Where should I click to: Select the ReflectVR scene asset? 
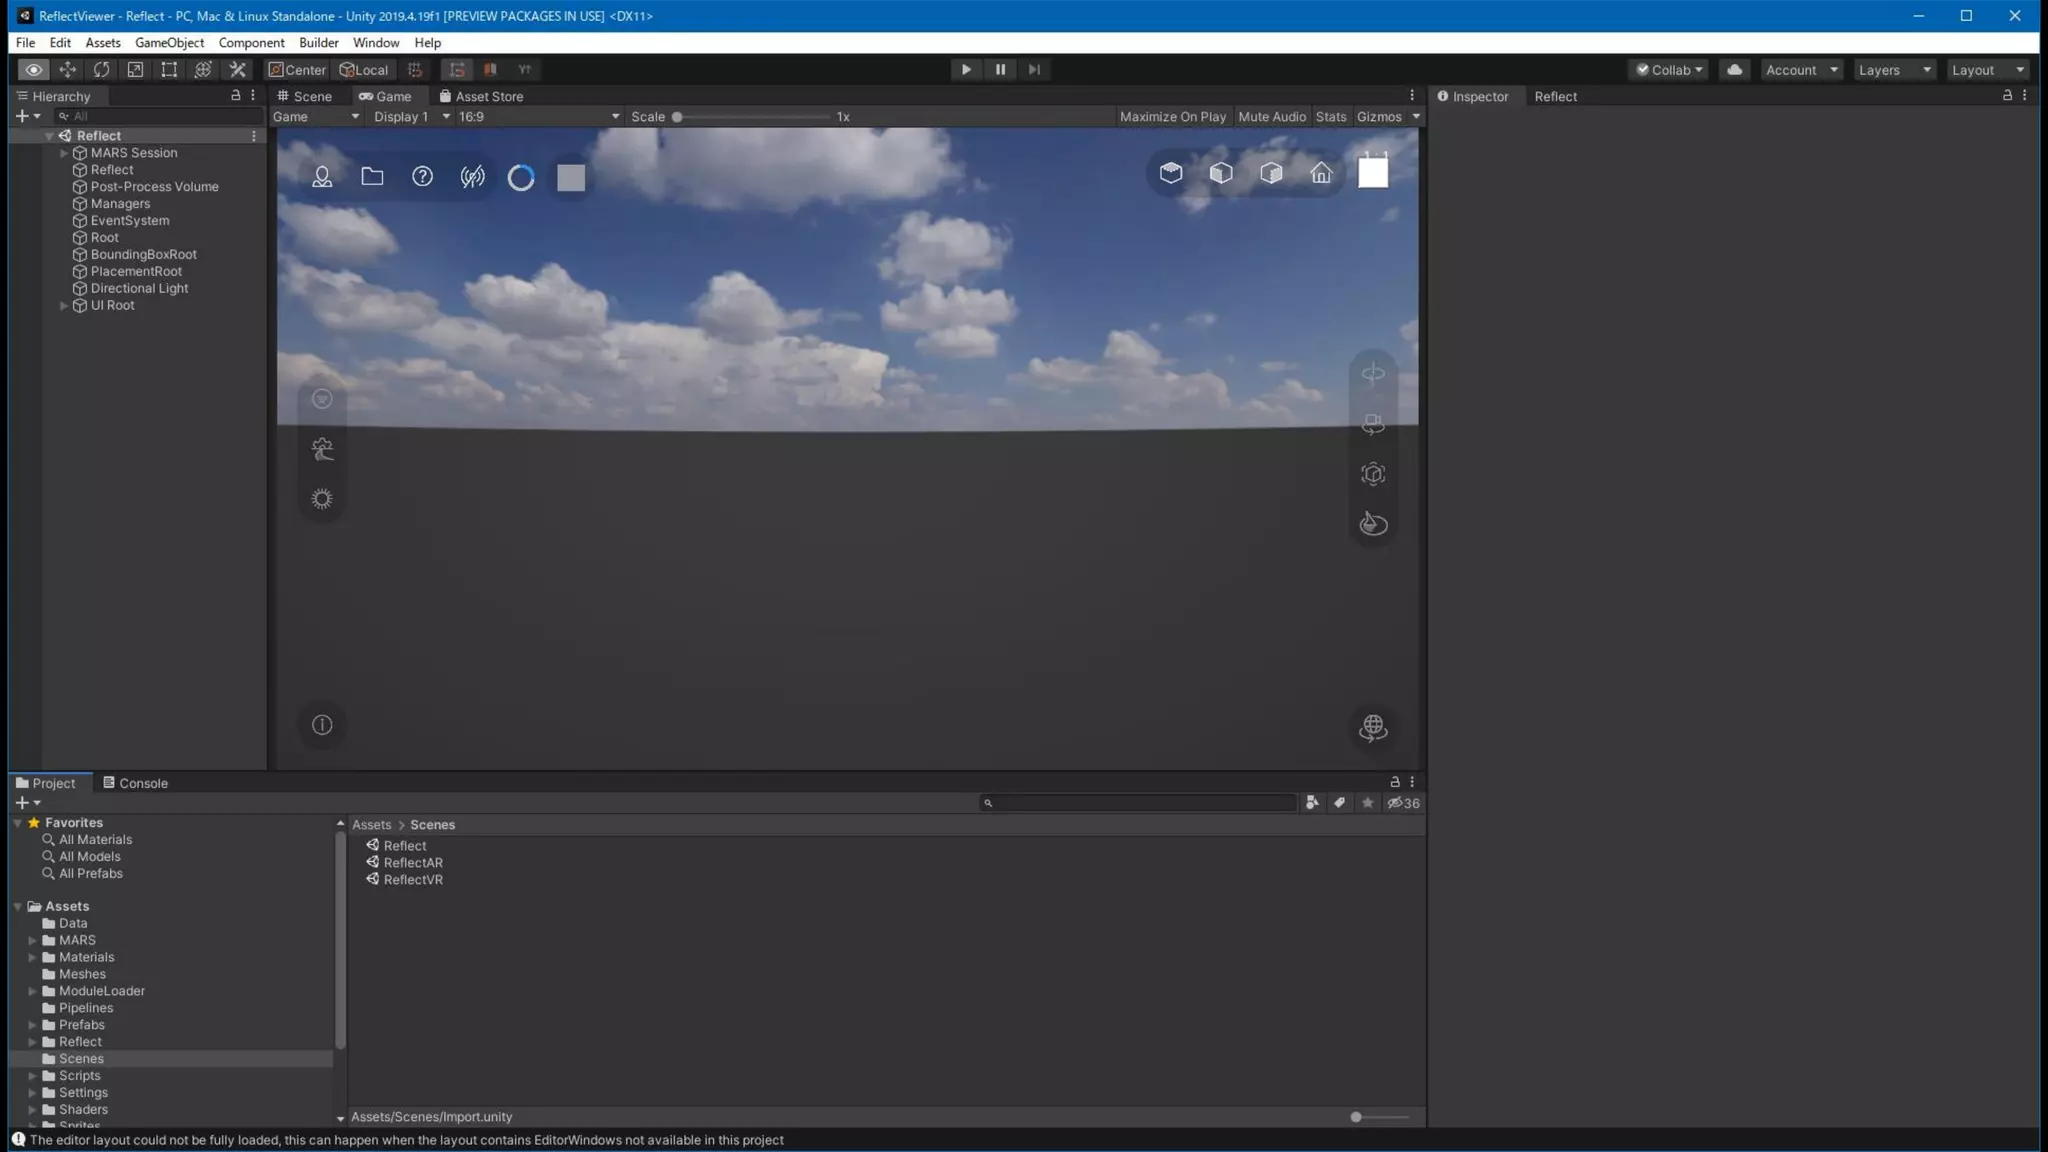coord(412,880)
